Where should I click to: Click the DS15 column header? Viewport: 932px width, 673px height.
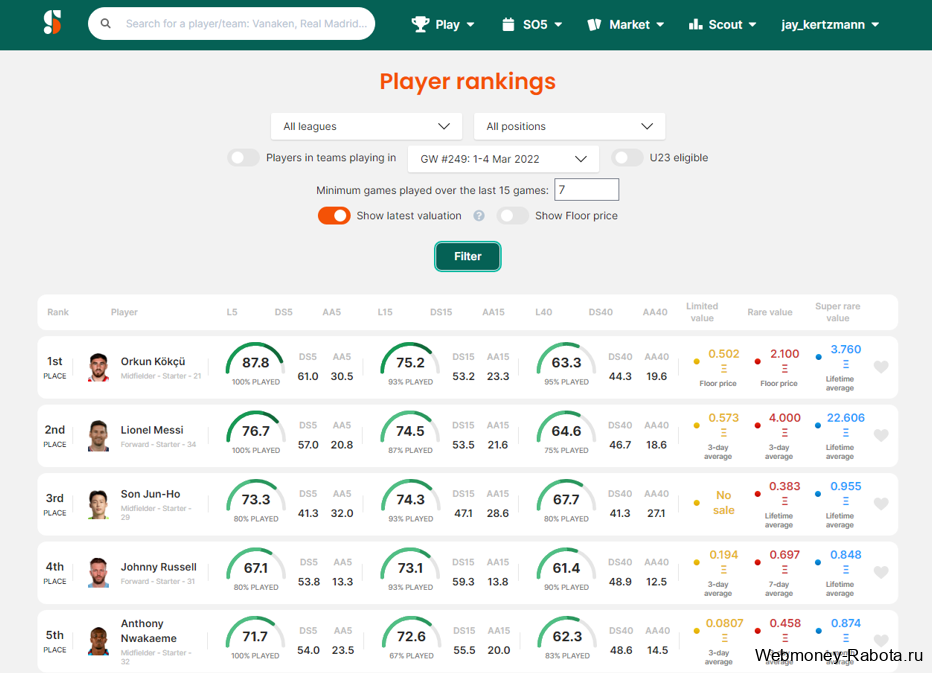click(441, 312)
